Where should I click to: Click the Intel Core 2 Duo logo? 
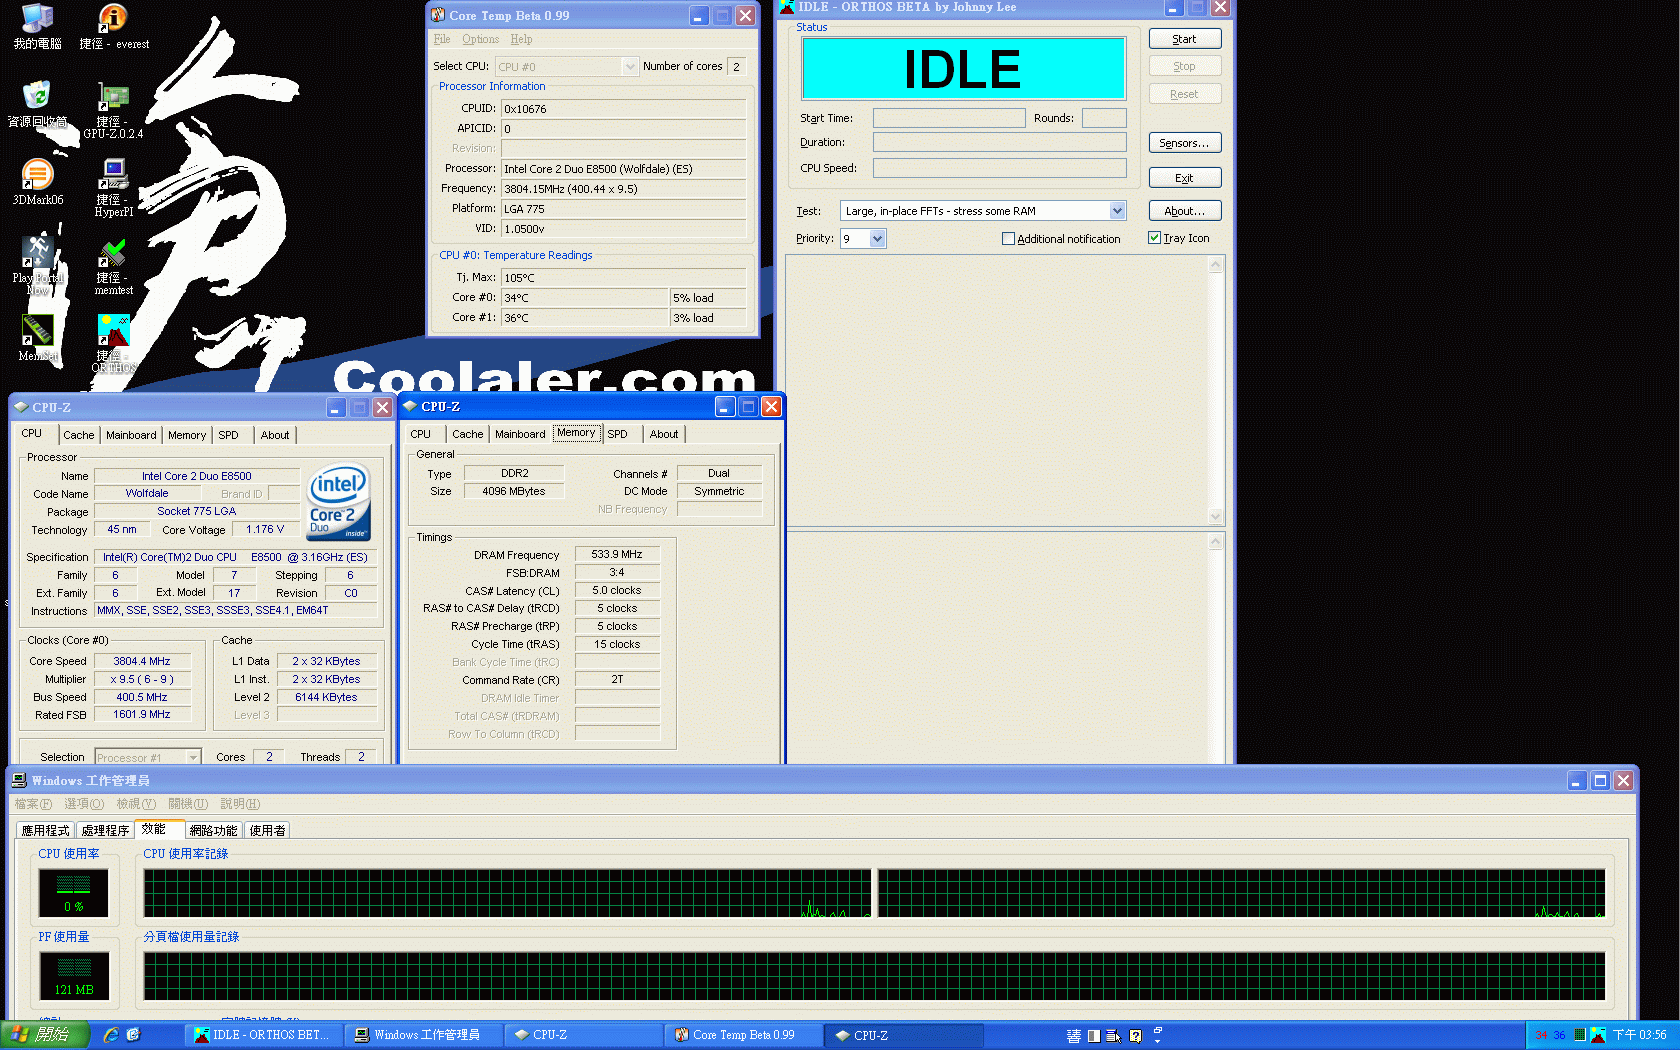coord(338,502)
